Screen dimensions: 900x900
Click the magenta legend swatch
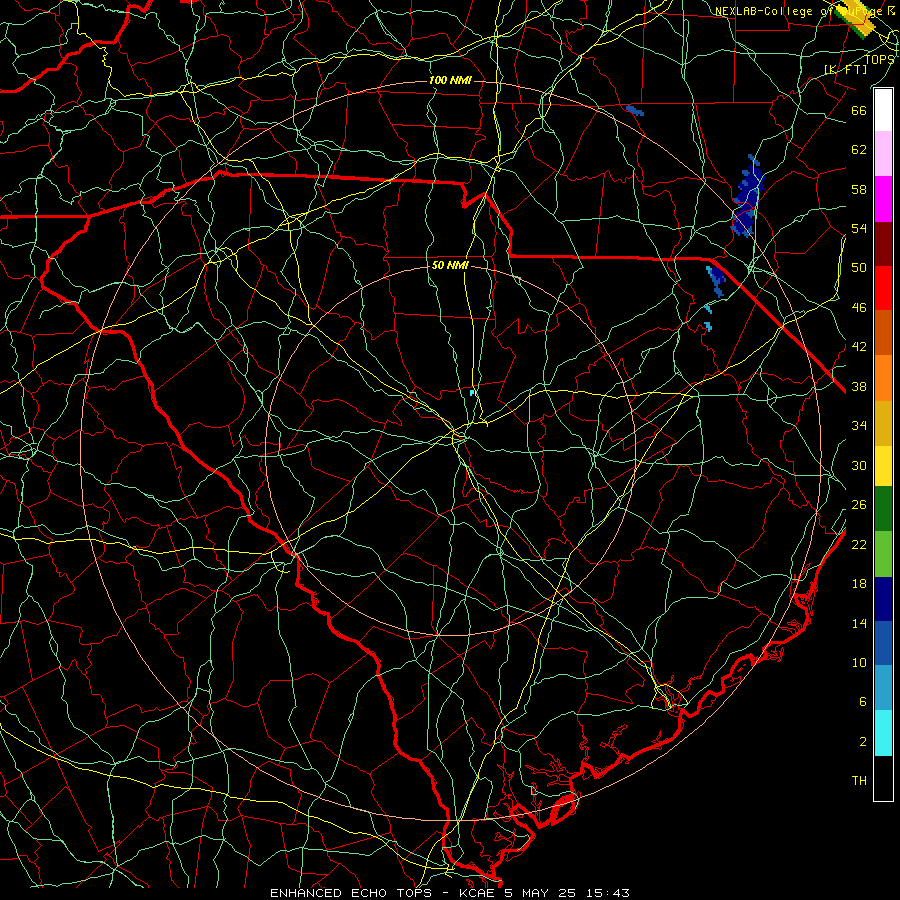coord(883,199)
